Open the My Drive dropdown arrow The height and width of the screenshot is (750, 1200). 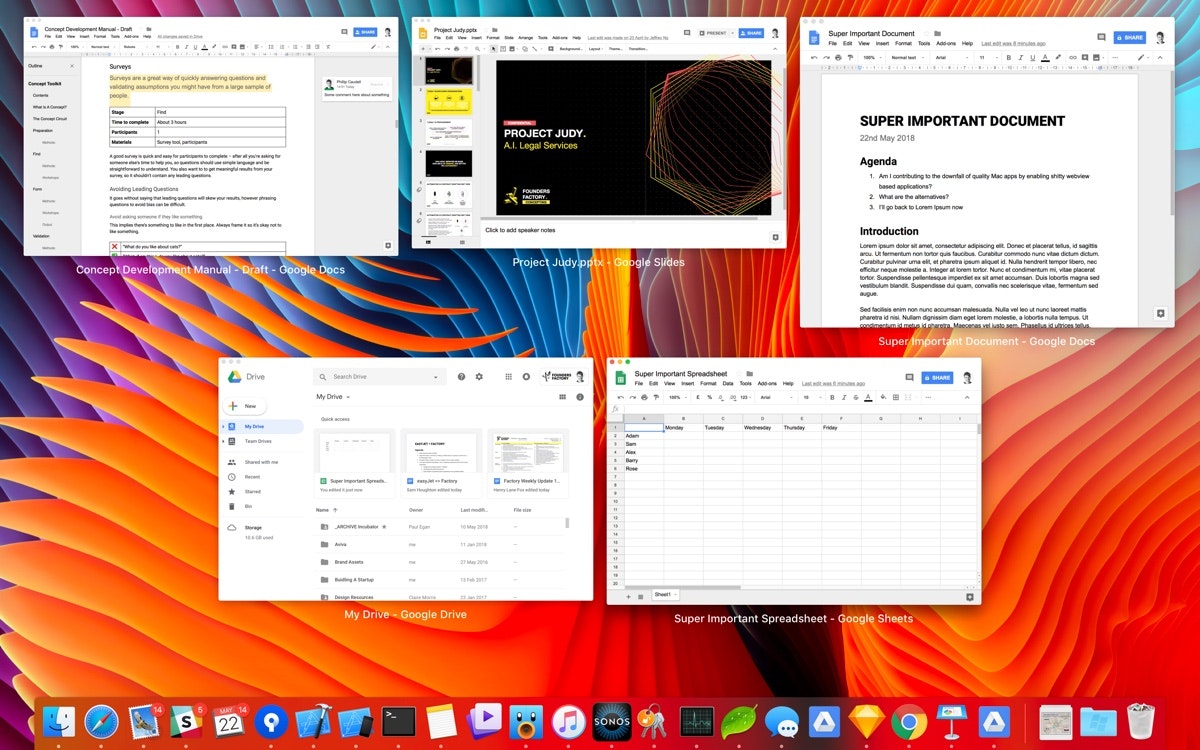(347, 397)
